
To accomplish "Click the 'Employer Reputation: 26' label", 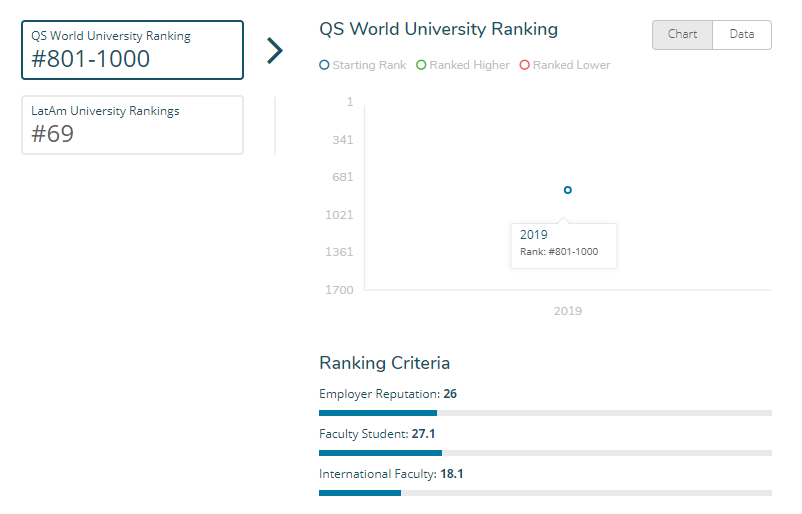I will pos(388,394).
